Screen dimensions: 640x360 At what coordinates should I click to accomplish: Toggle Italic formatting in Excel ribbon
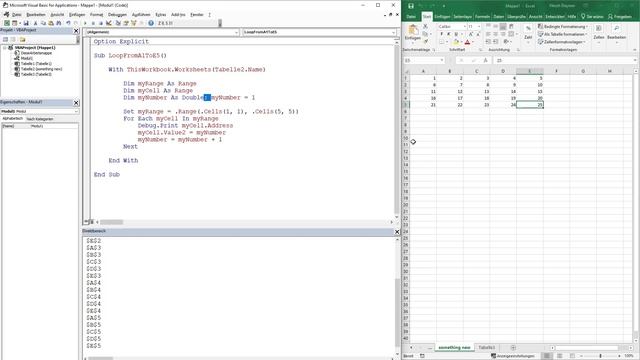click(449, 34)
